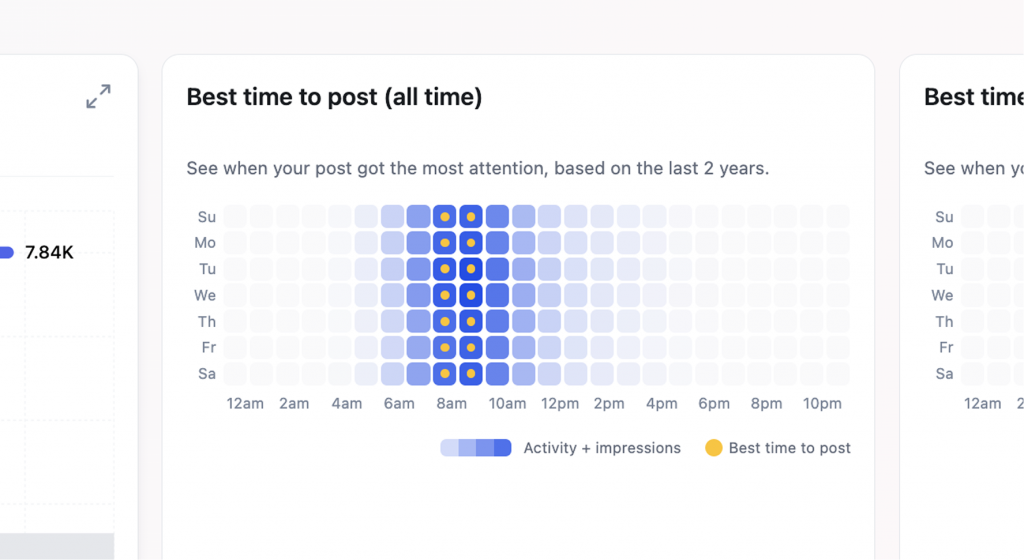Click the Tuesday 7am heatmap cell
The width and height of the screenshot is (1024, 560).
coord(419,269)
